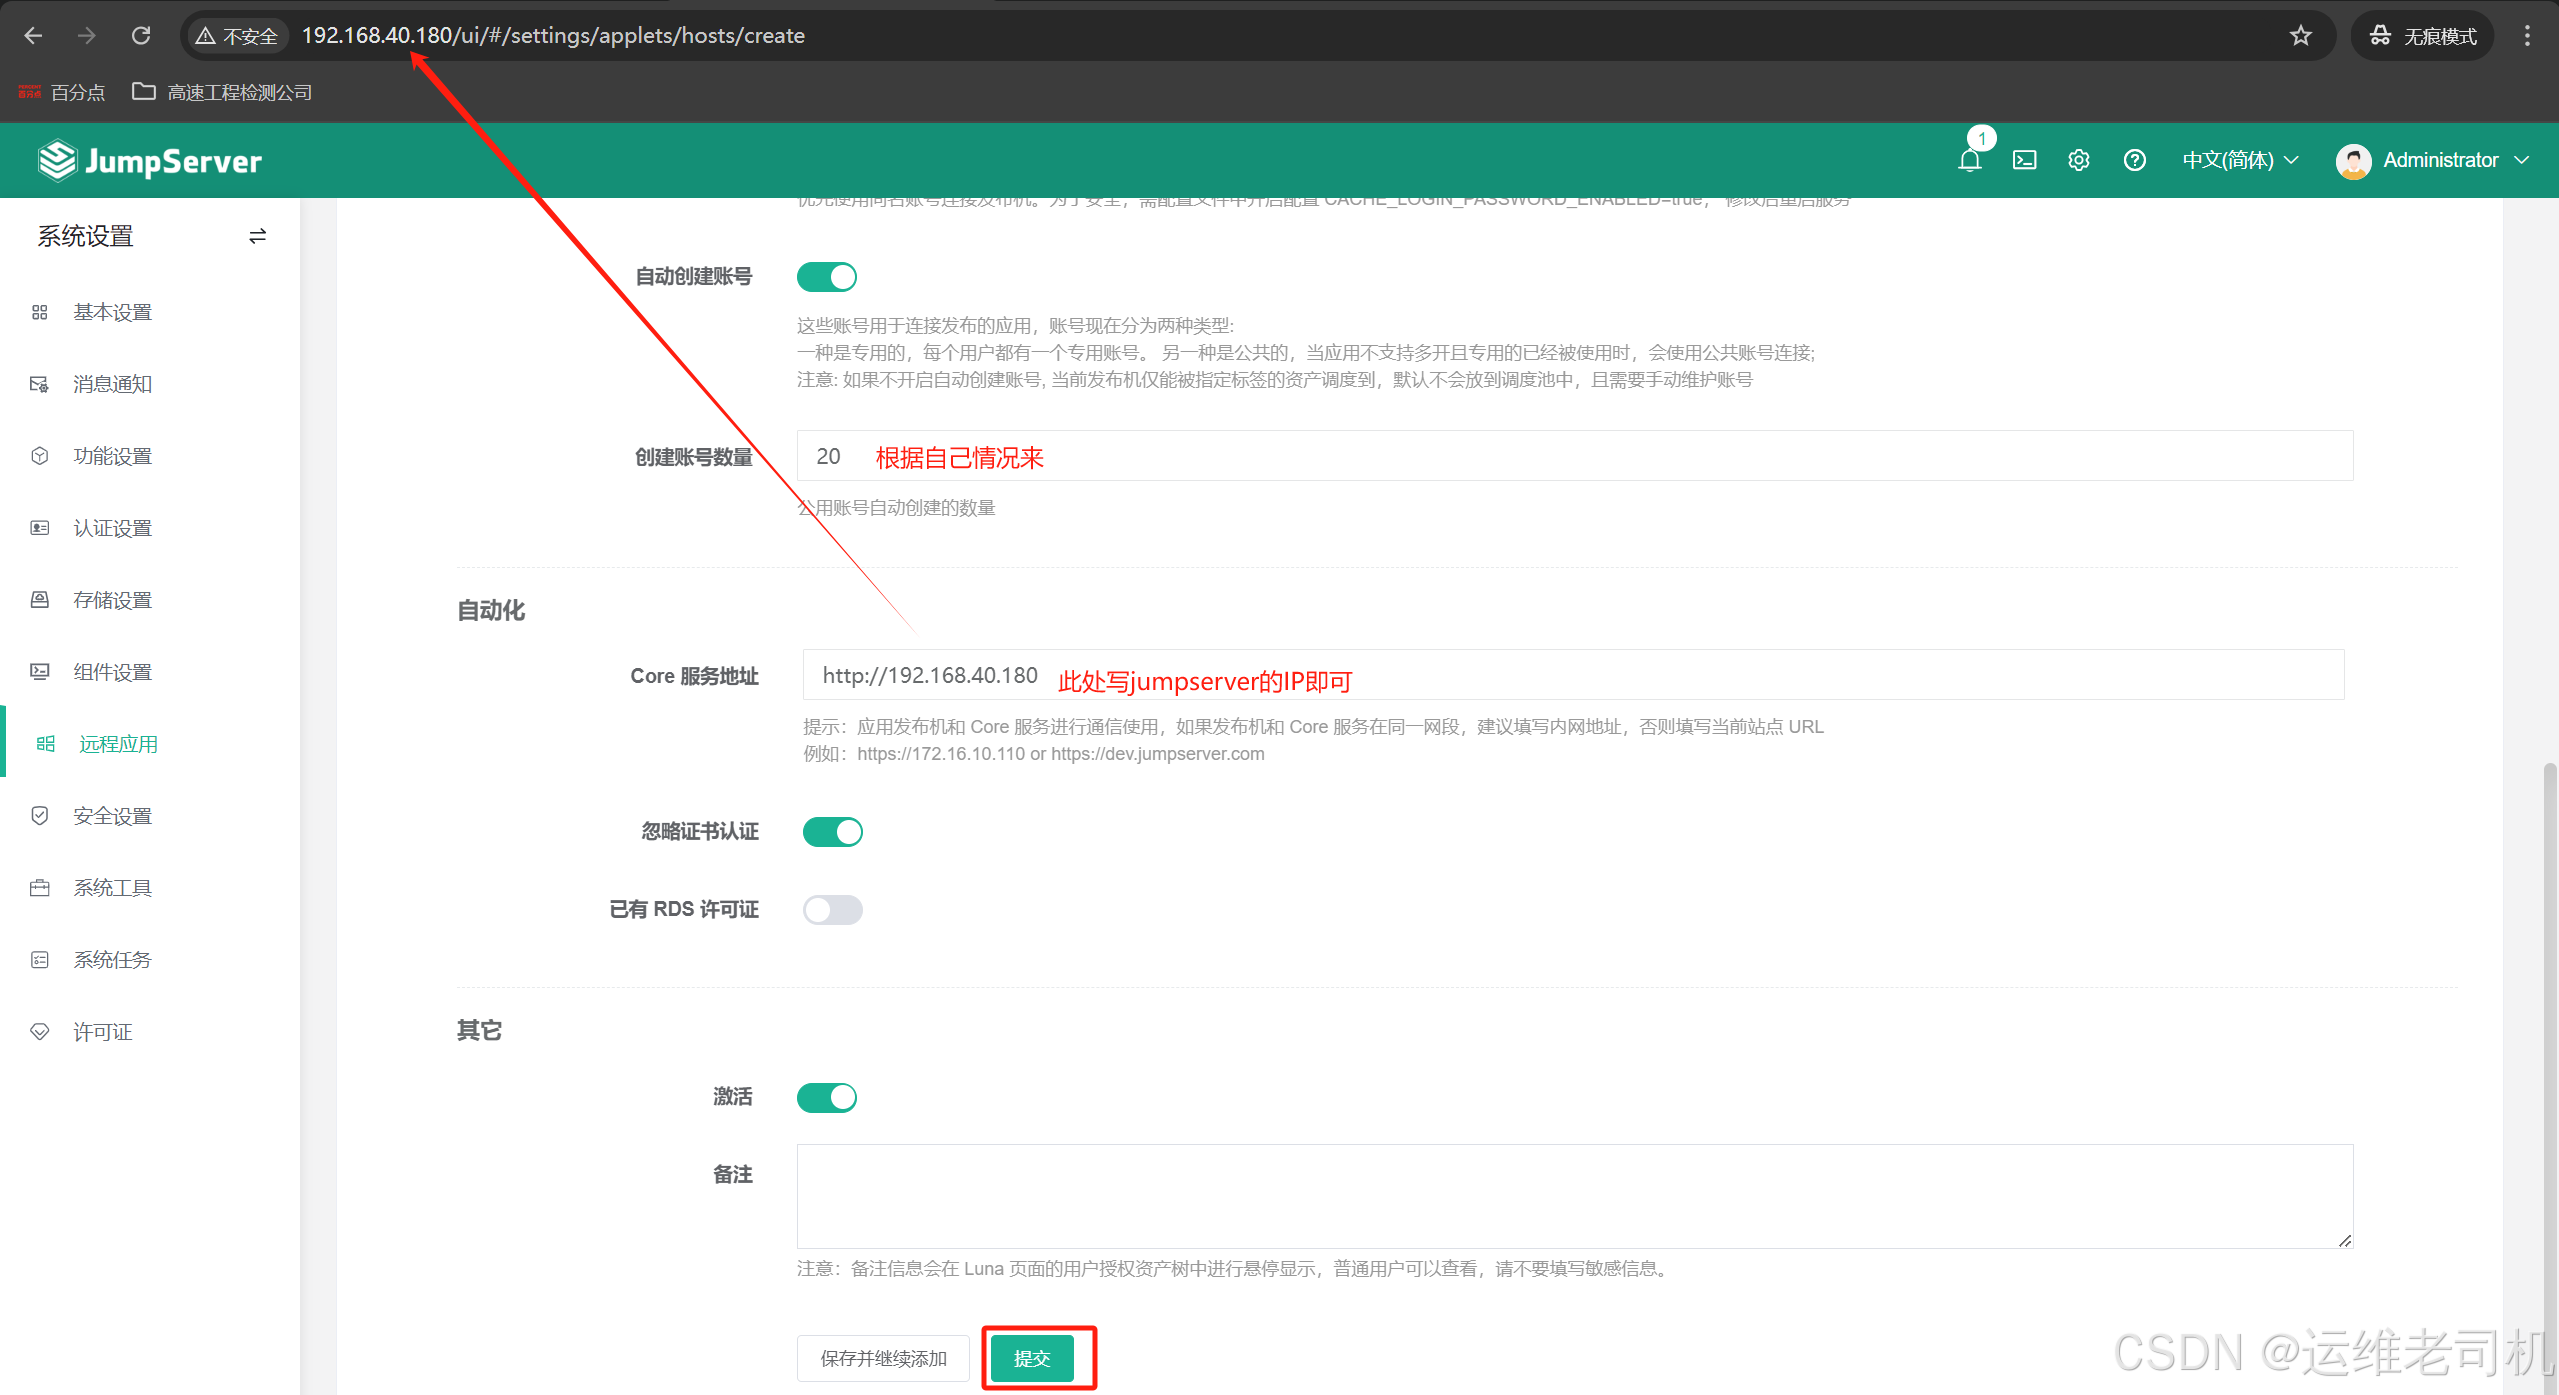Bookmark this page with star icon
Screen dimensions: 2559x1395
pyautogui.click(x=2300, y=36)
